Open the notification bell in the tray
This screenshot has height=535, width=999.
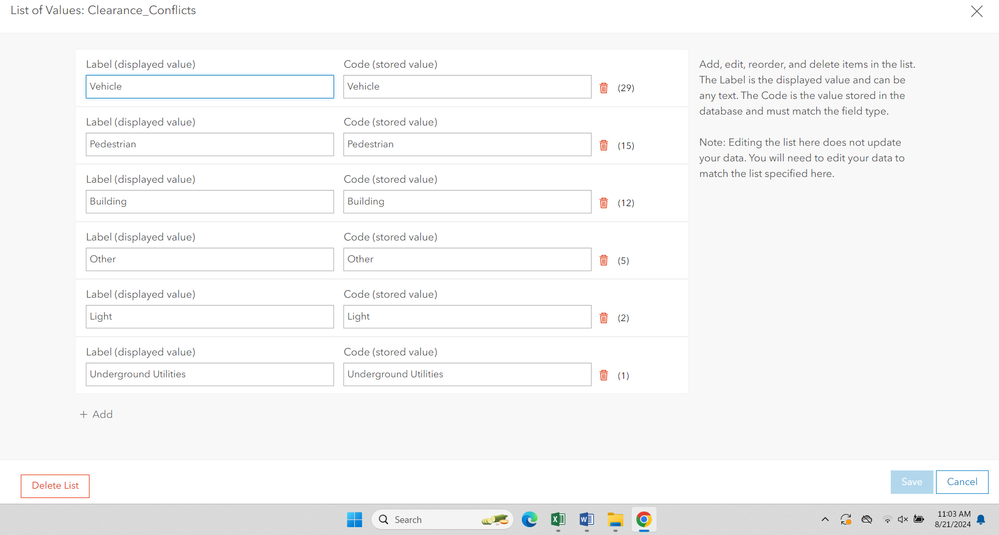981,520
